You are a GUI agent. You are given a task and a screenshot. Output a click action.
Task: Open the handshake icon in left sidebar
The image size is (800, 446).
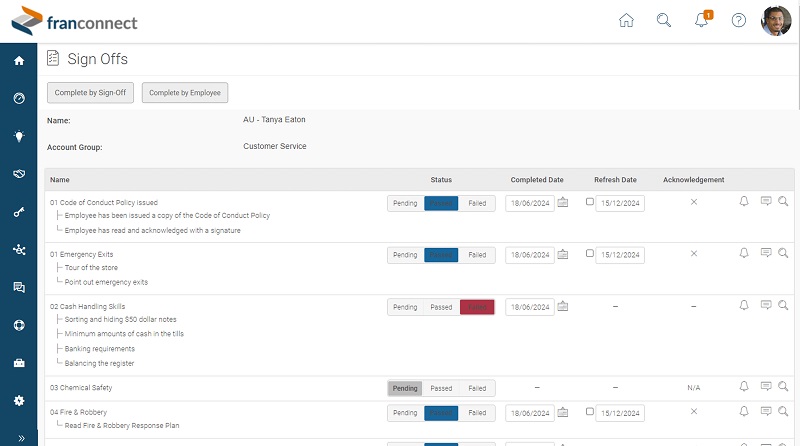tap(18, 174)
